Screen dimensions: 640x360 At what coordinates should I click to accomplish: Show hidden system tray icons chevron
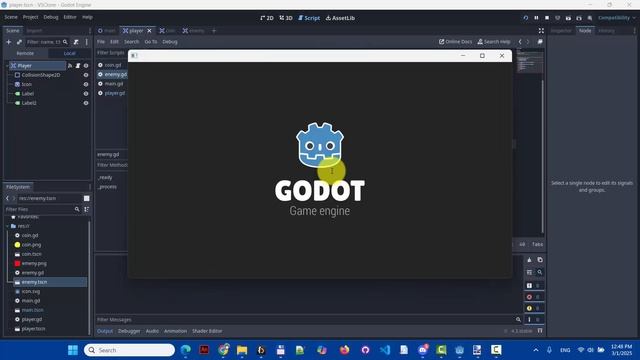coord(536,350)
